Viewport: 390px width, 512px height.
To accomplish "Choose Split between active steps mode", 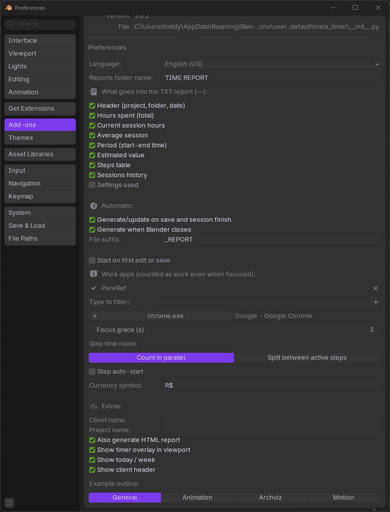I will (x=307, y=358).
